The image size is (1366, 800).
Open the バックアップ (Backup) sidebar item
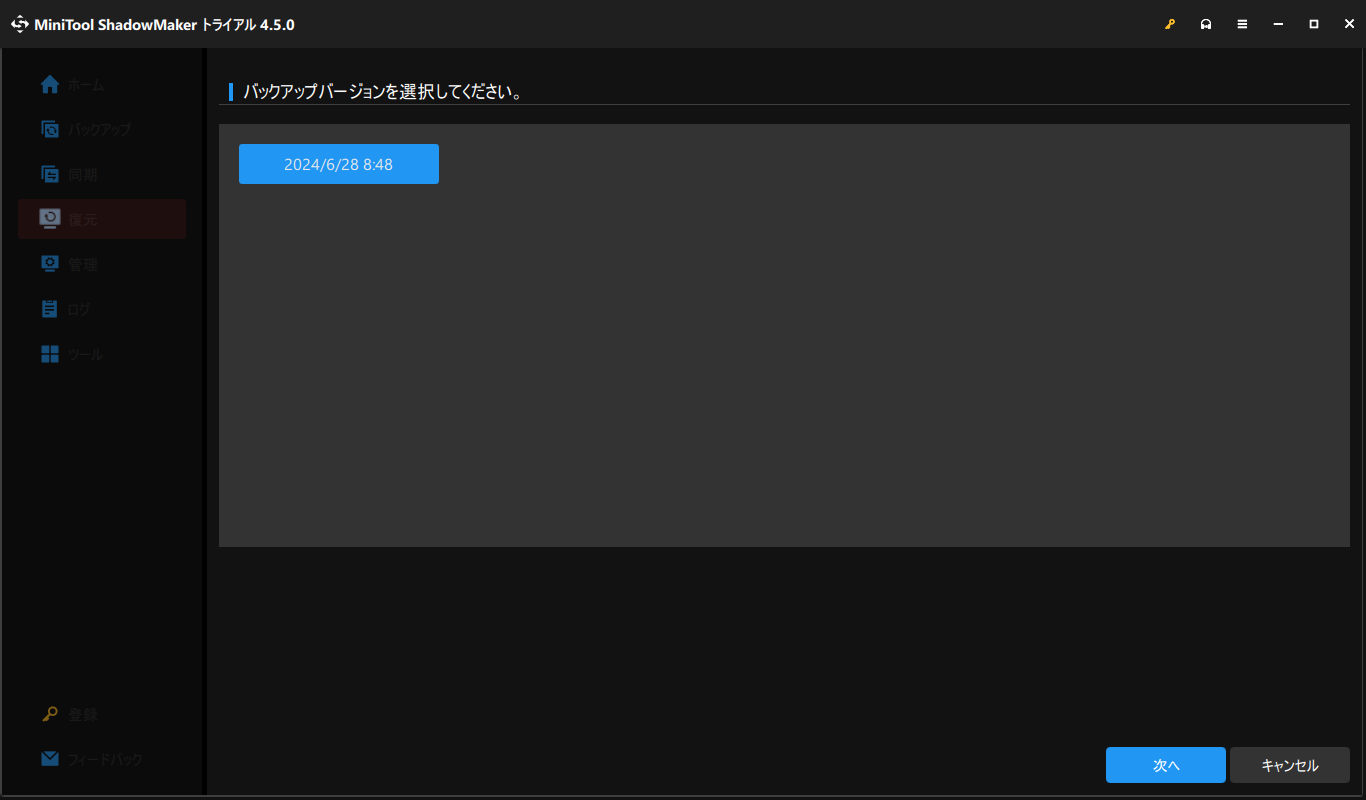(x=102, y=129)
